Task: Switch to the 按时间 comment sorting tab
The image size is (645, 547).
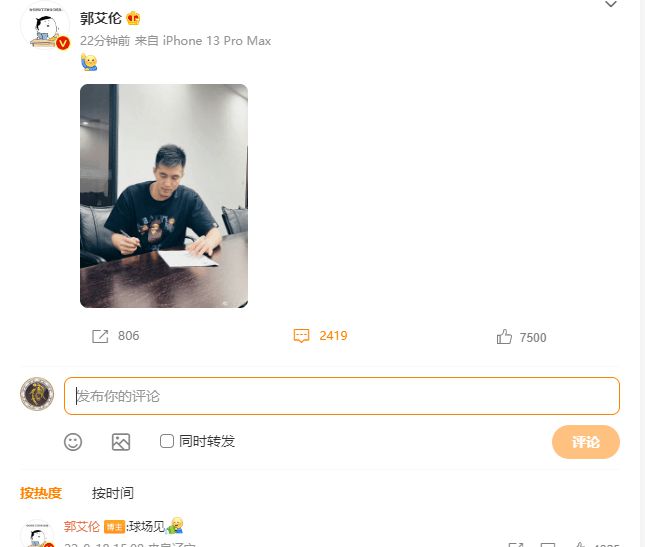Action: pyautogui.click(x=113, y=493)
